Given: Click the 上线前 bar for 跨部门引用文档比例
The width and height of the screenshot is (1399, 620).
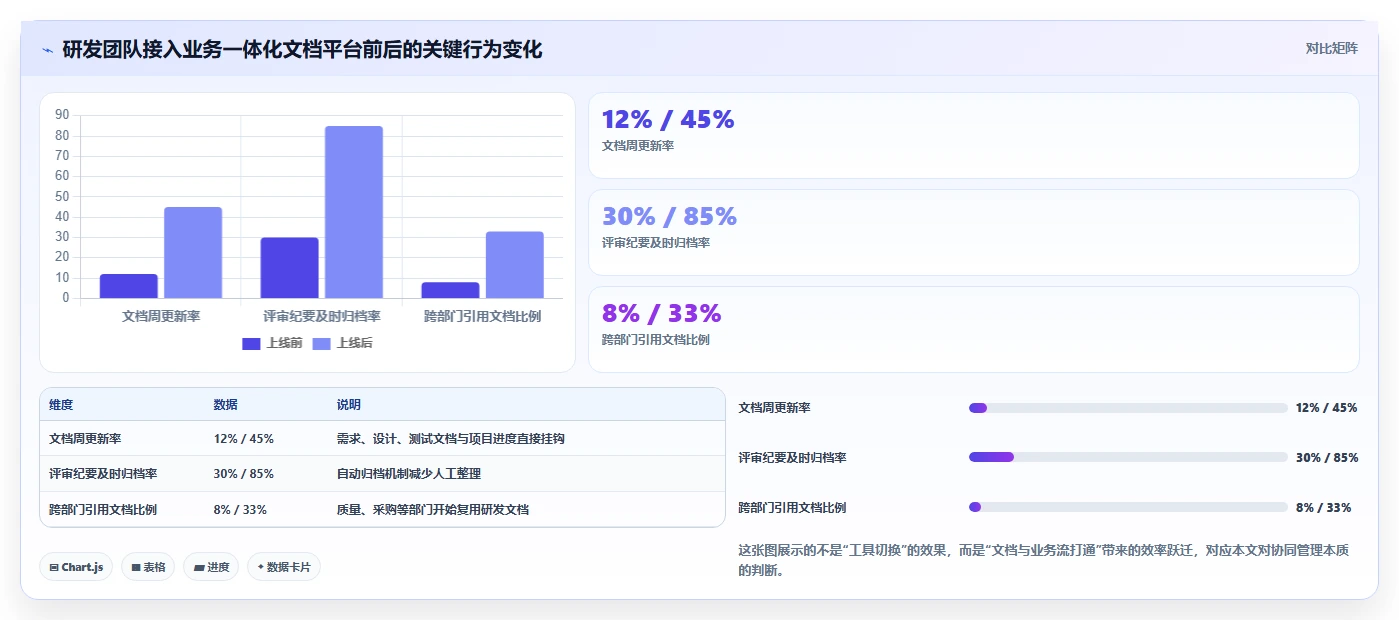Looking at the screenshot, I should tap(450, 290).
